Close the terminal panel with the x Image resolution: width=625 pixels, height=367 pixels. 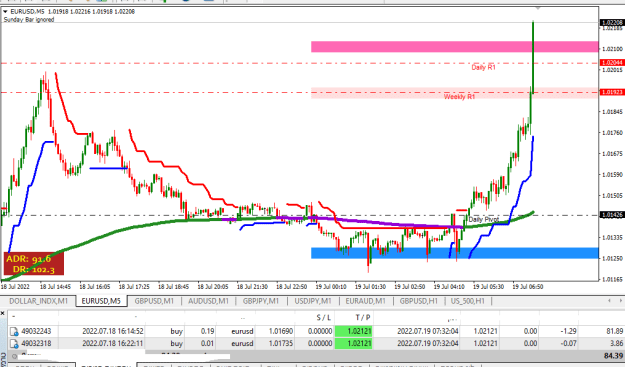coord(2,314)
